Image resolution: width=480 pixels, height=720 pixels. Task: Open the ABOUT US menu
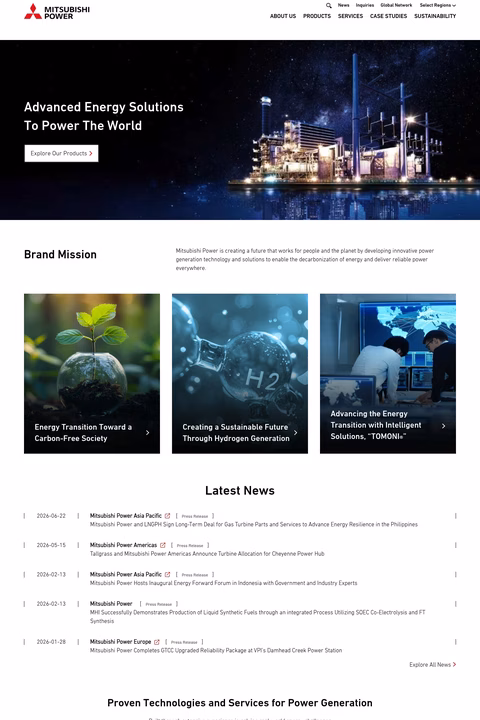[x=283, y=16]
